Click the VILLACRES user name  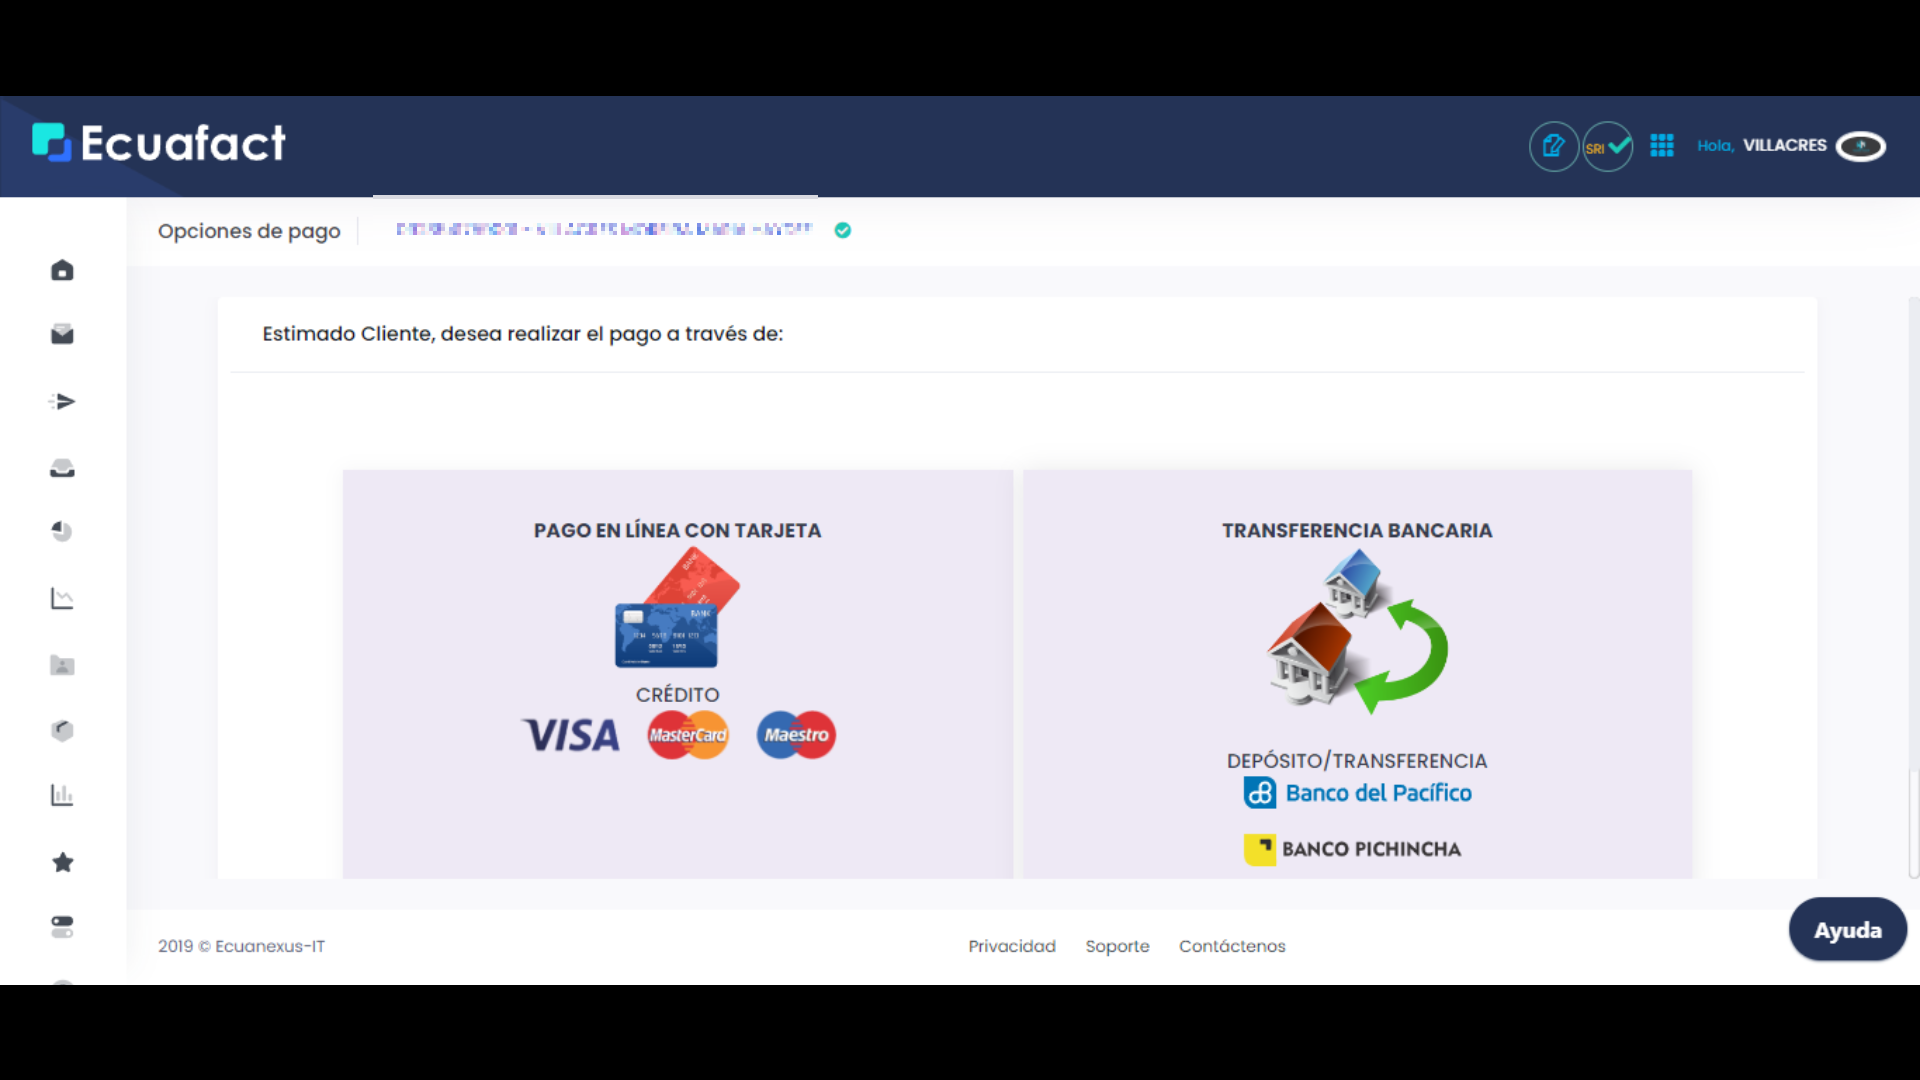click(1785, 146)
